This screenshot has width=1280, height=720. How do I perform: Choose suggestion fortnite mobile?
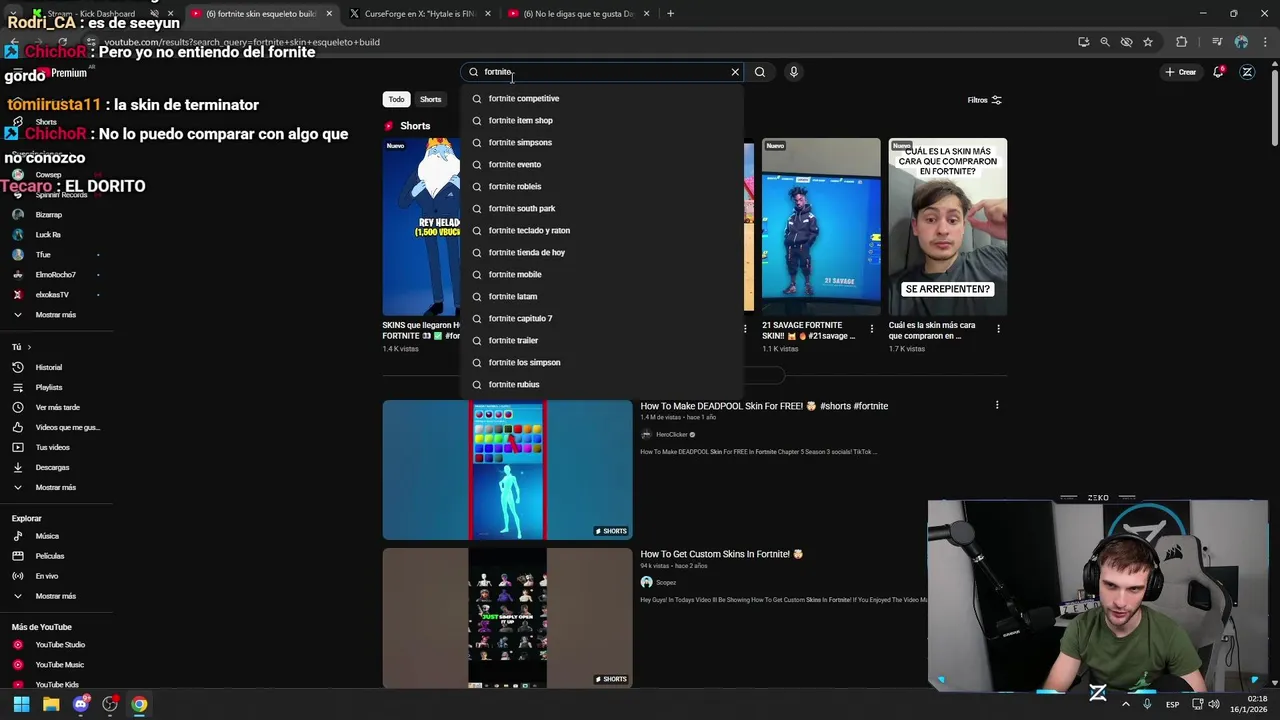(x=602, y=274)
